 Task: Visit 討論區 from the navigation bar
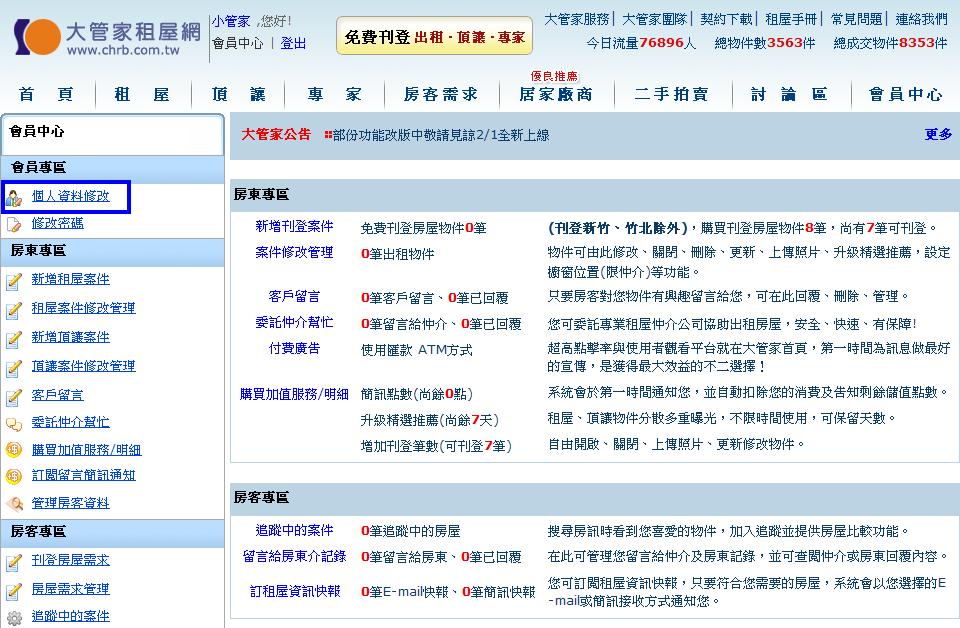pyautogui.click(x=790, y=94)
